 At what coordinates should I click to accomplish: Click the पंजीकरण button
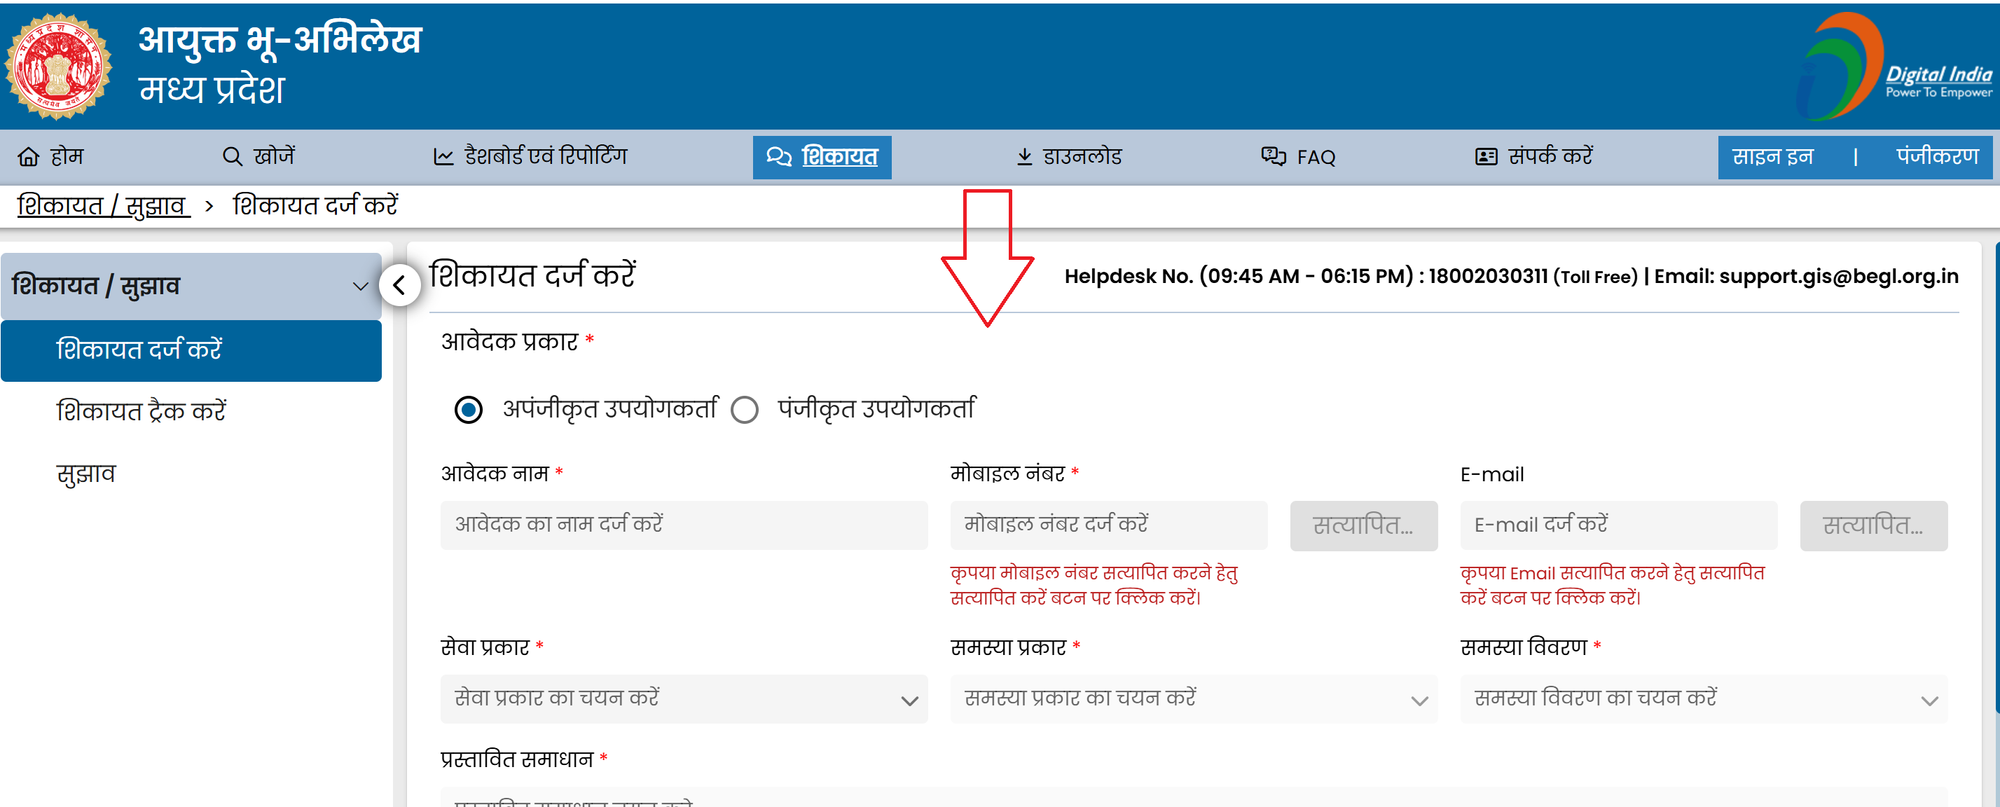(1938, 157)
